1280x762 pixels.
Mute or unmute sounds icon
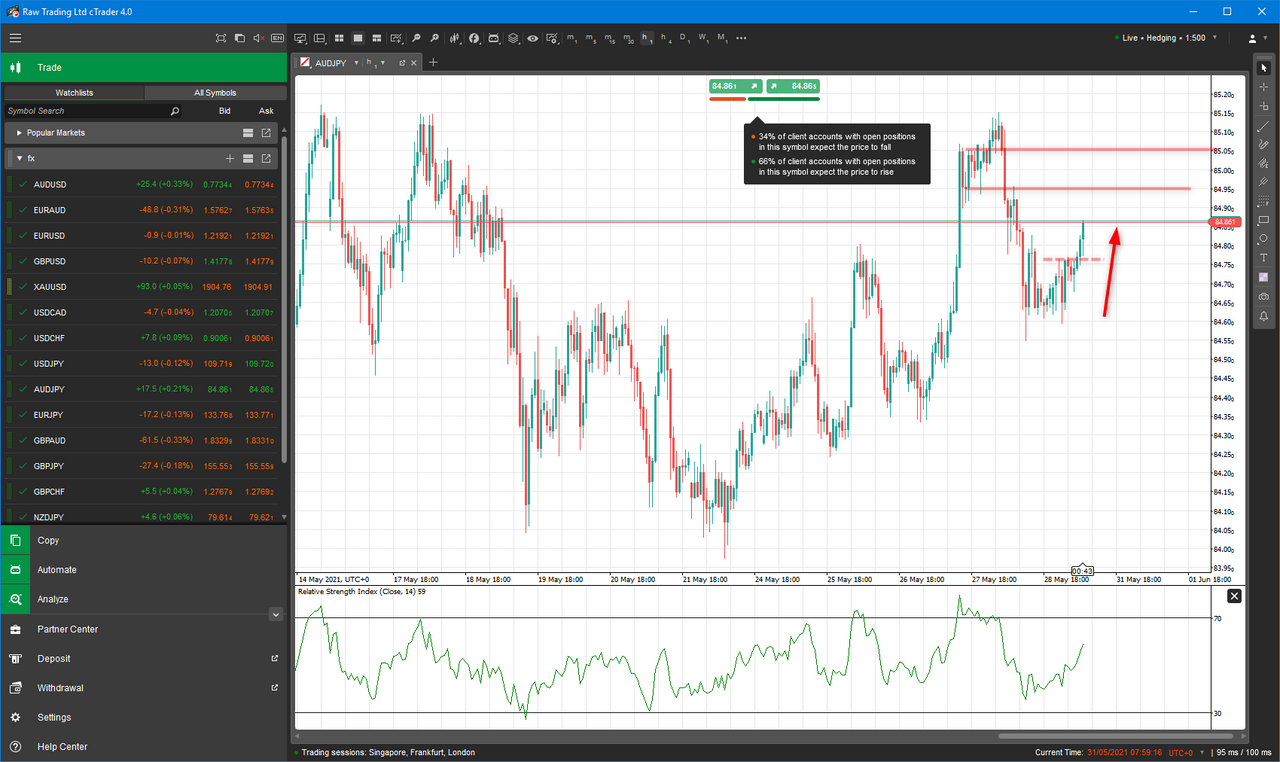[258, 38]
